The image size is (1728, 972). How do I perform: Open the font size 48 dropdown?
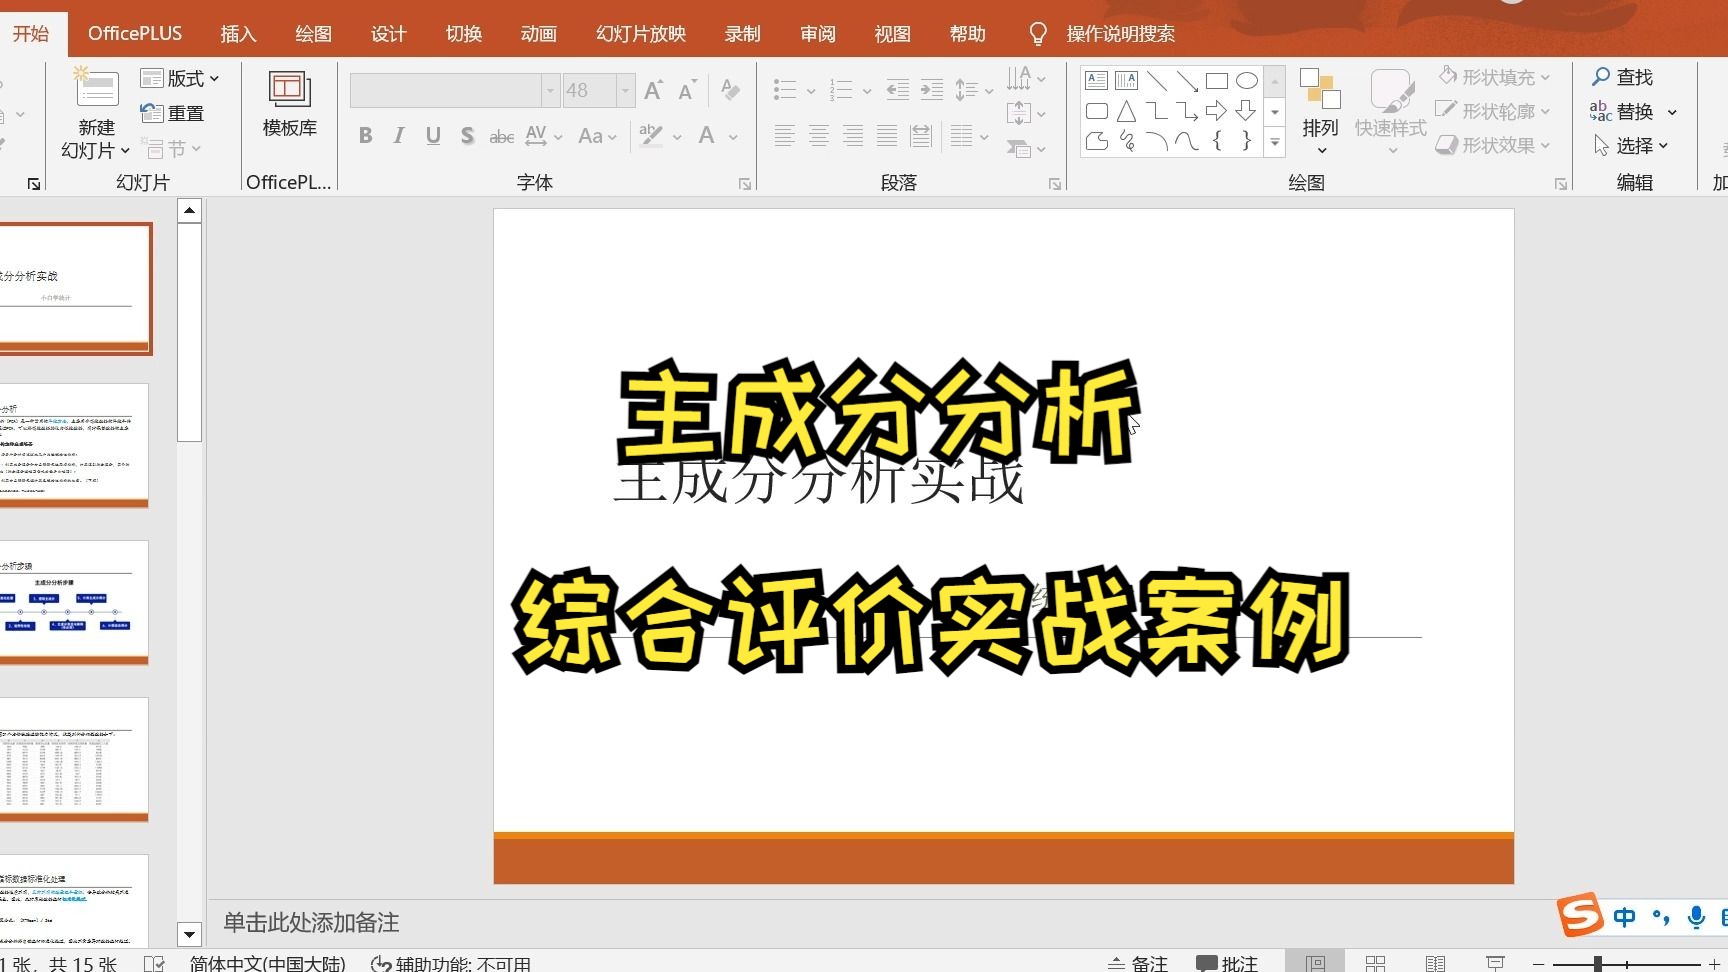pyautogui.click(x=625, y=91)
